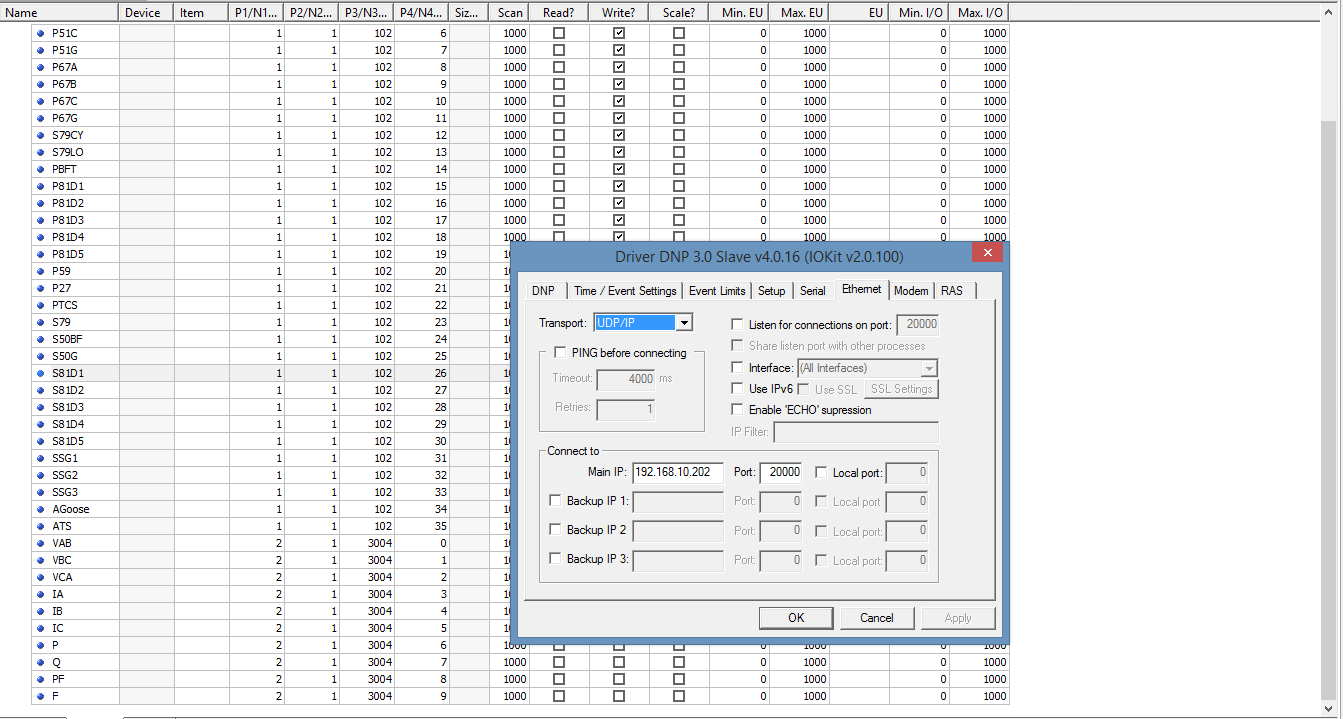
Task: Switch to the Modem tab
Action: click(x=911, y=291)
